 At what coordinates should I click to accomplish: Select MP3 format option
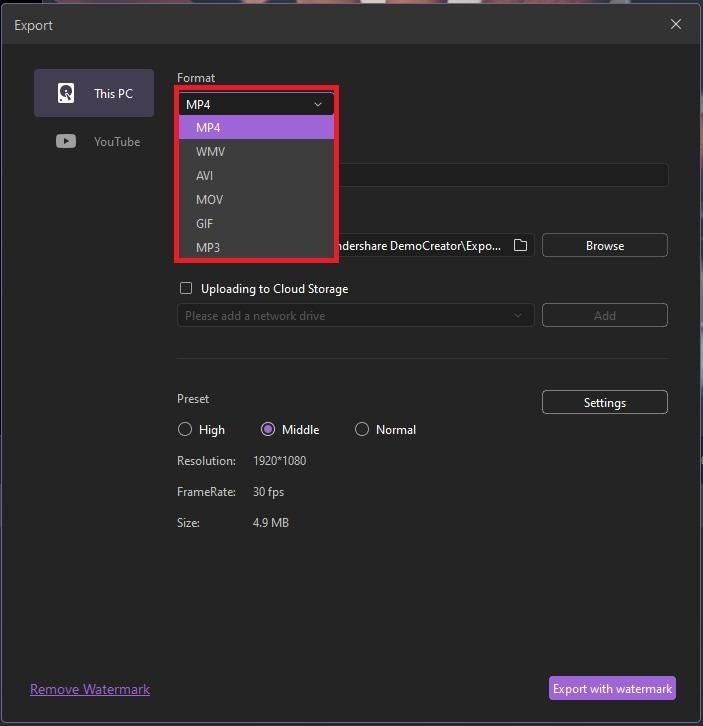point(208,247)
